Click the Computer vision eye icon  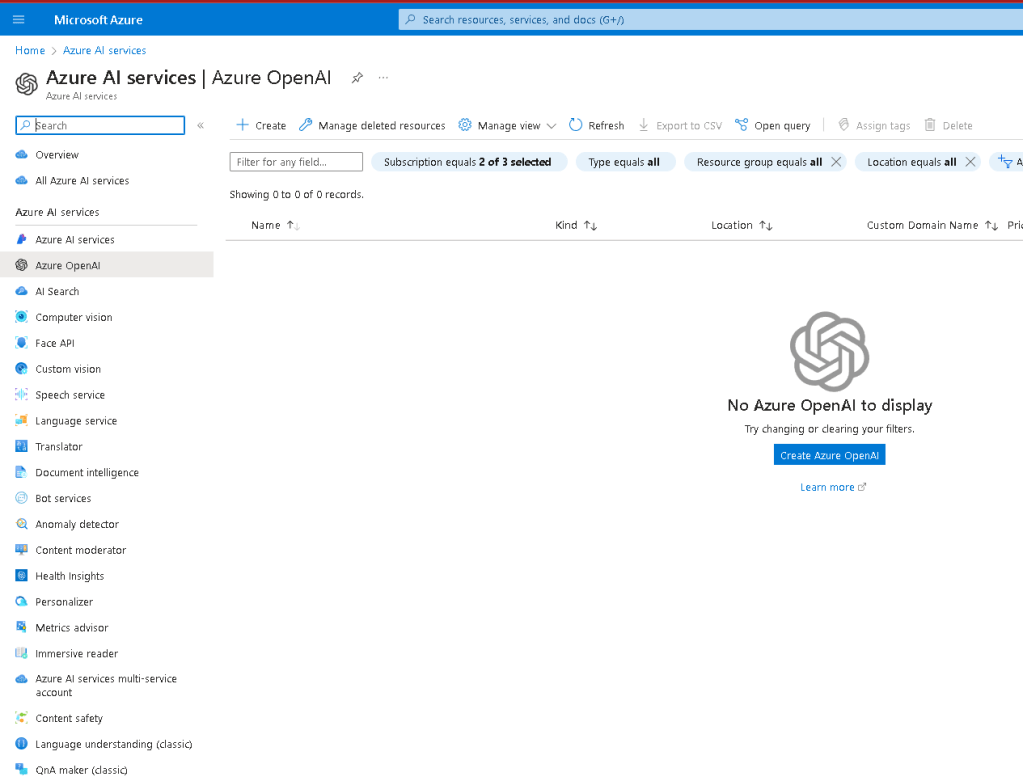22,317
